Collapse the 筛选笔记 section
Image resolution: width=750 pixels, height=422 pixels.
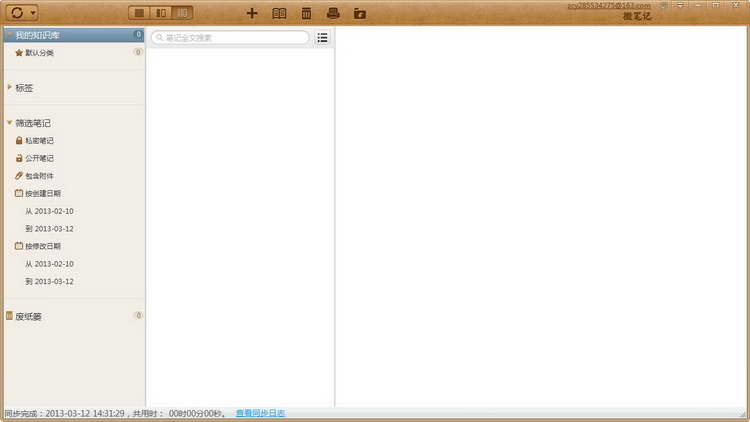pyautogui.click(x=9, y=122)
